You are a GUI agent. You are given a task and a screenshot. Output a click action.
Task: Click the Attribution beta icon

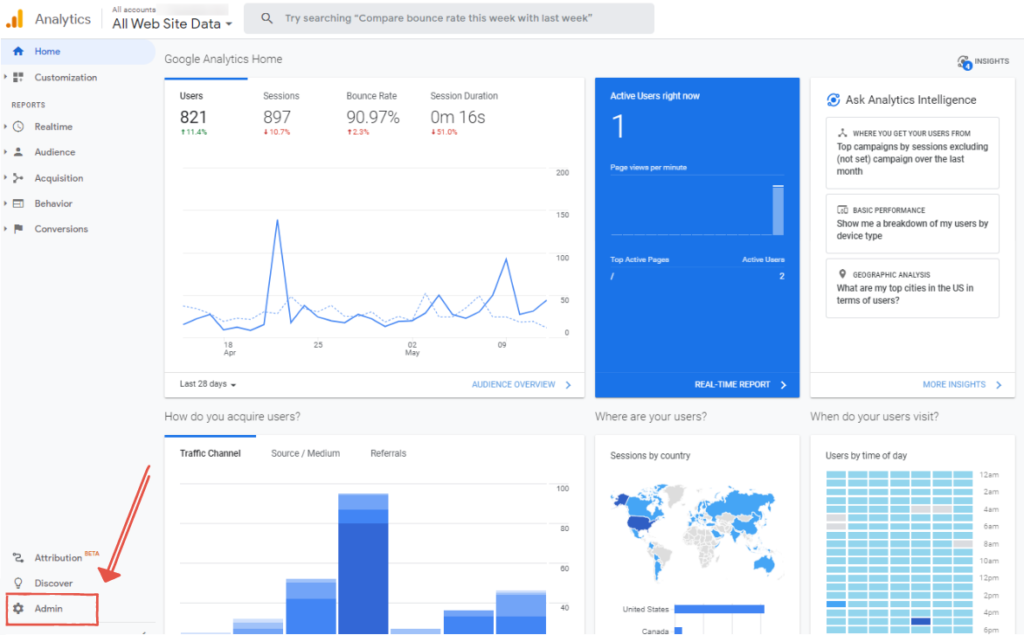click(x=18, y=558)
